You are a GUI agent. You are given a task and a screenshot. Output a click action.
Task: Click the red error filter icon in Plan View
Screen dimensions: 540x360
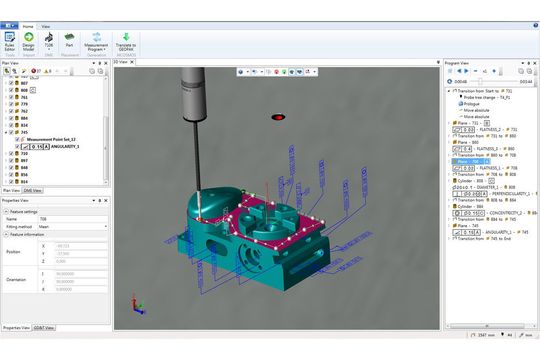tap(34, 71)
